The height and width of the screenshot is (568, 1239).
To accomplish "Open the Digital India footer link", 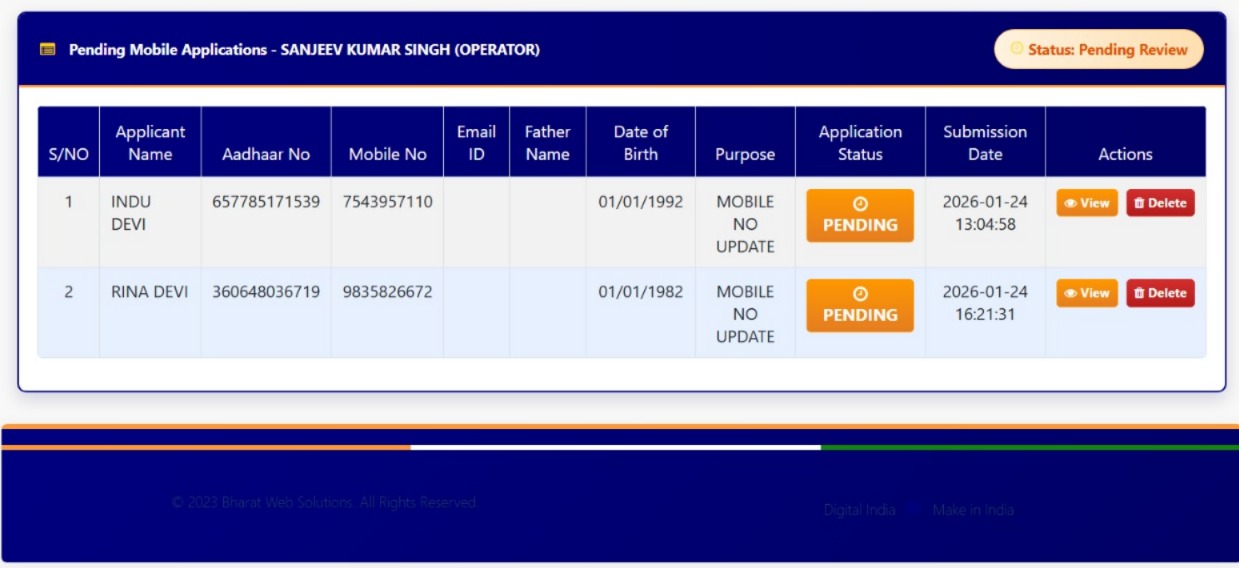I will point(859,510).
